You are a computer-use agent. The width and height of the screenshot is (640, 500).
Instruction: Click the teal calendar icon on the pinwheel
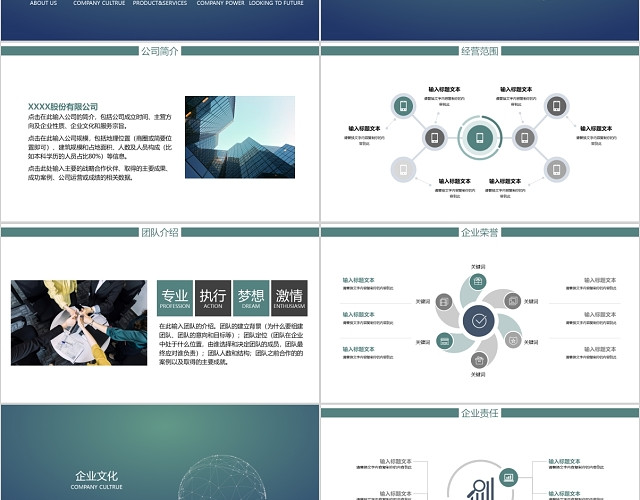[444, 341]
